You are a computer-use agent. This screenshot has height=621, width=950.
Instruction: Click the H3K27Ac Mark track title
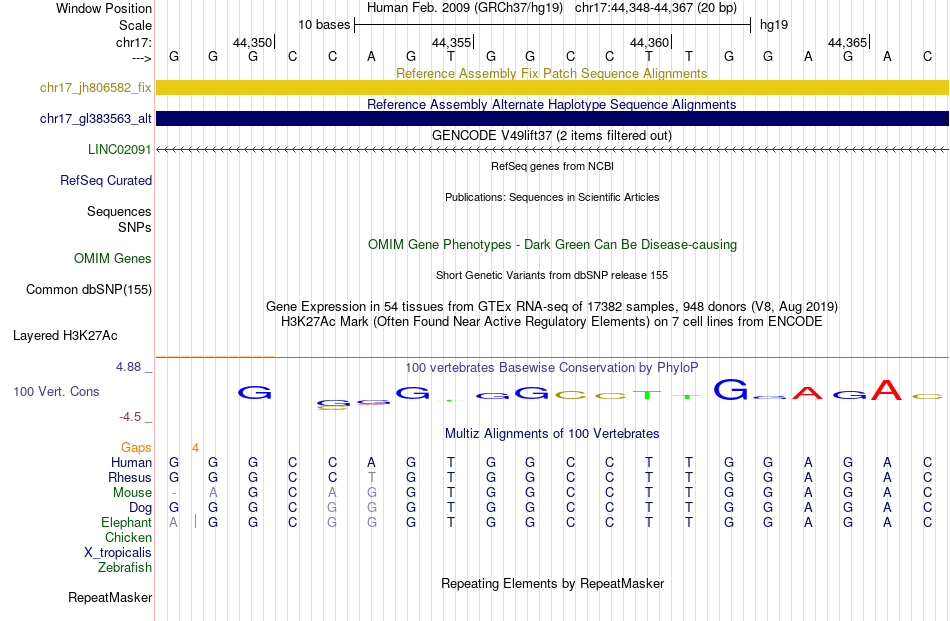coord(552,321)
